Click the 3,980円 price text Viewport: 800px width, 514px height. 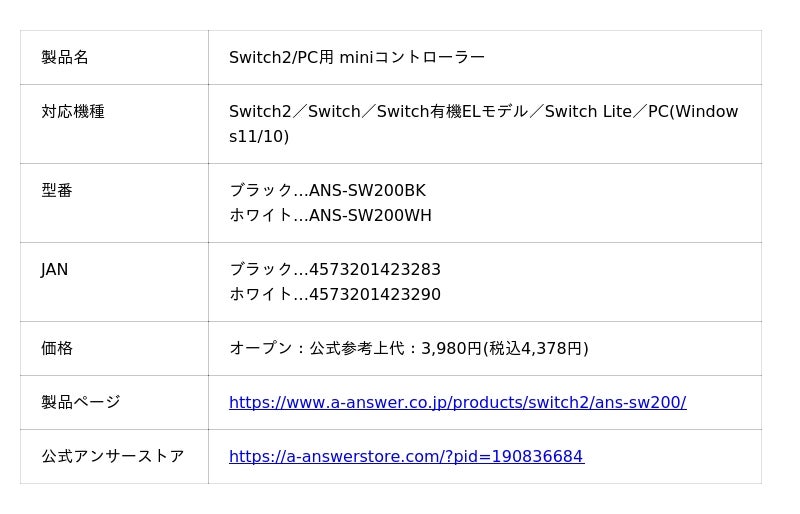451,348
